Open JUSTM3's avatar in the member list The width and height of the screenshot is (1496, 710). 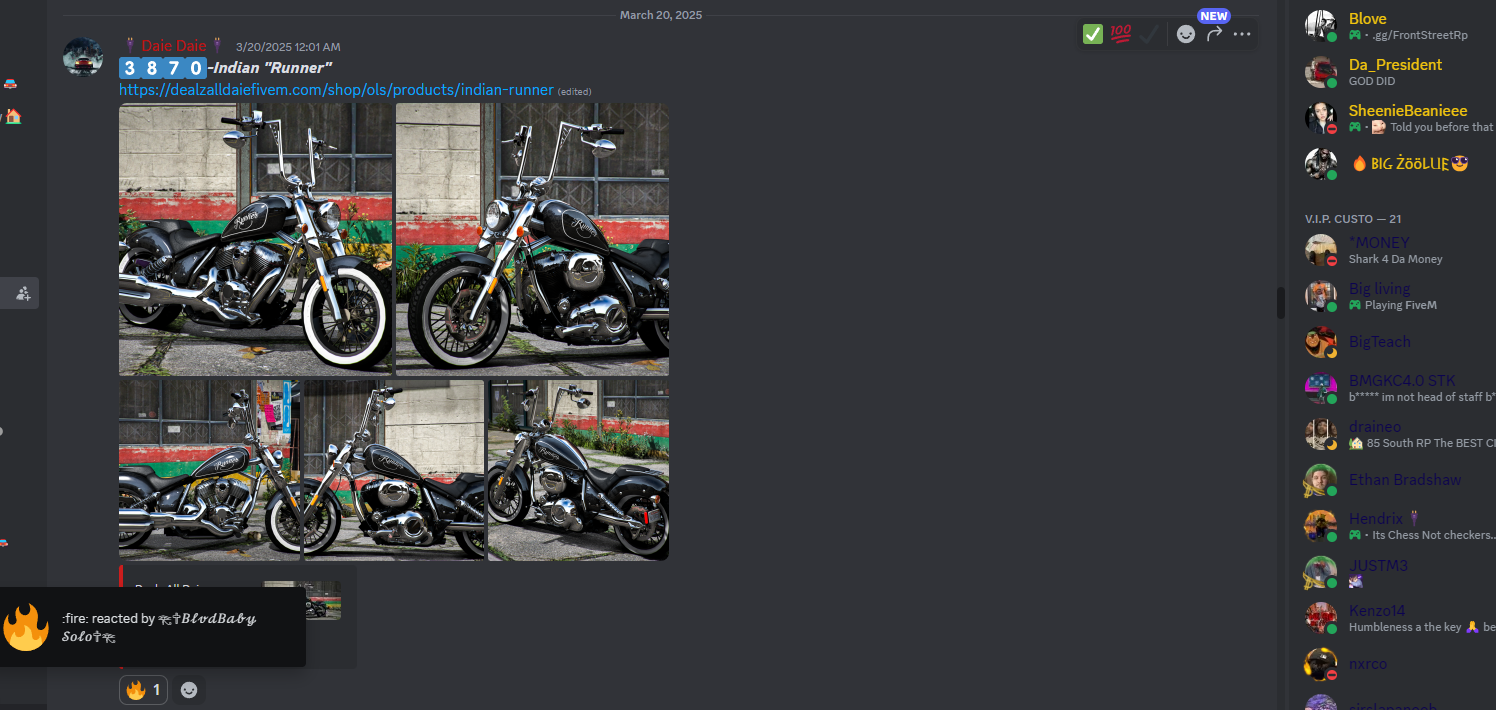point(1321,572)
